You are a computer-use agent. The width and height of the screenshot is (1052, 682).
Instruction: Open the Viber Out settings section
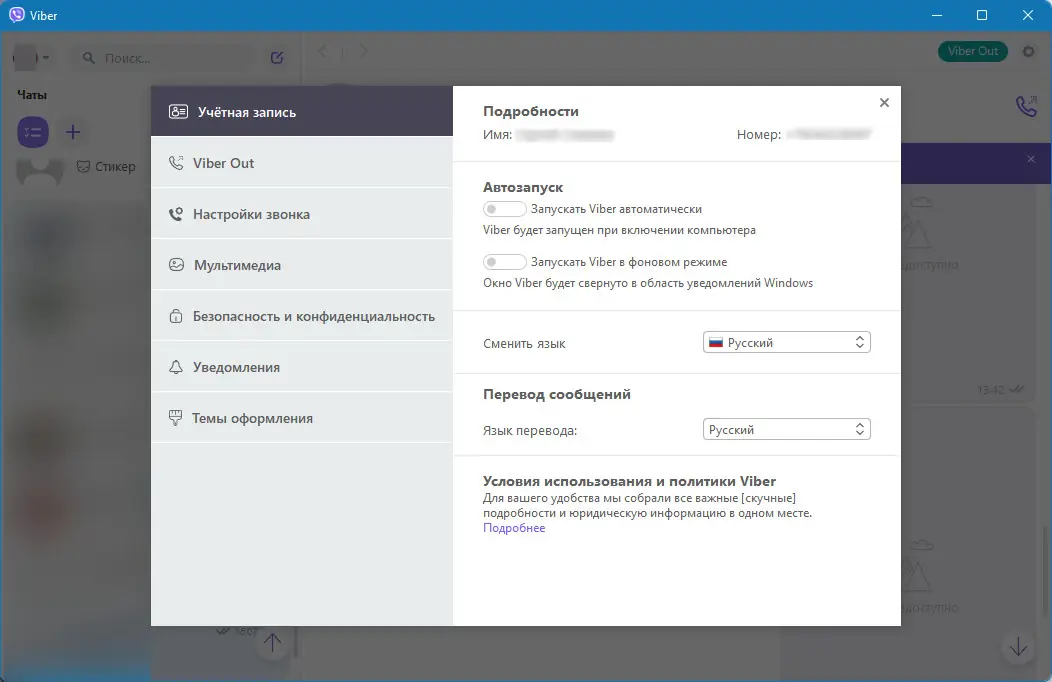(302, 163)
